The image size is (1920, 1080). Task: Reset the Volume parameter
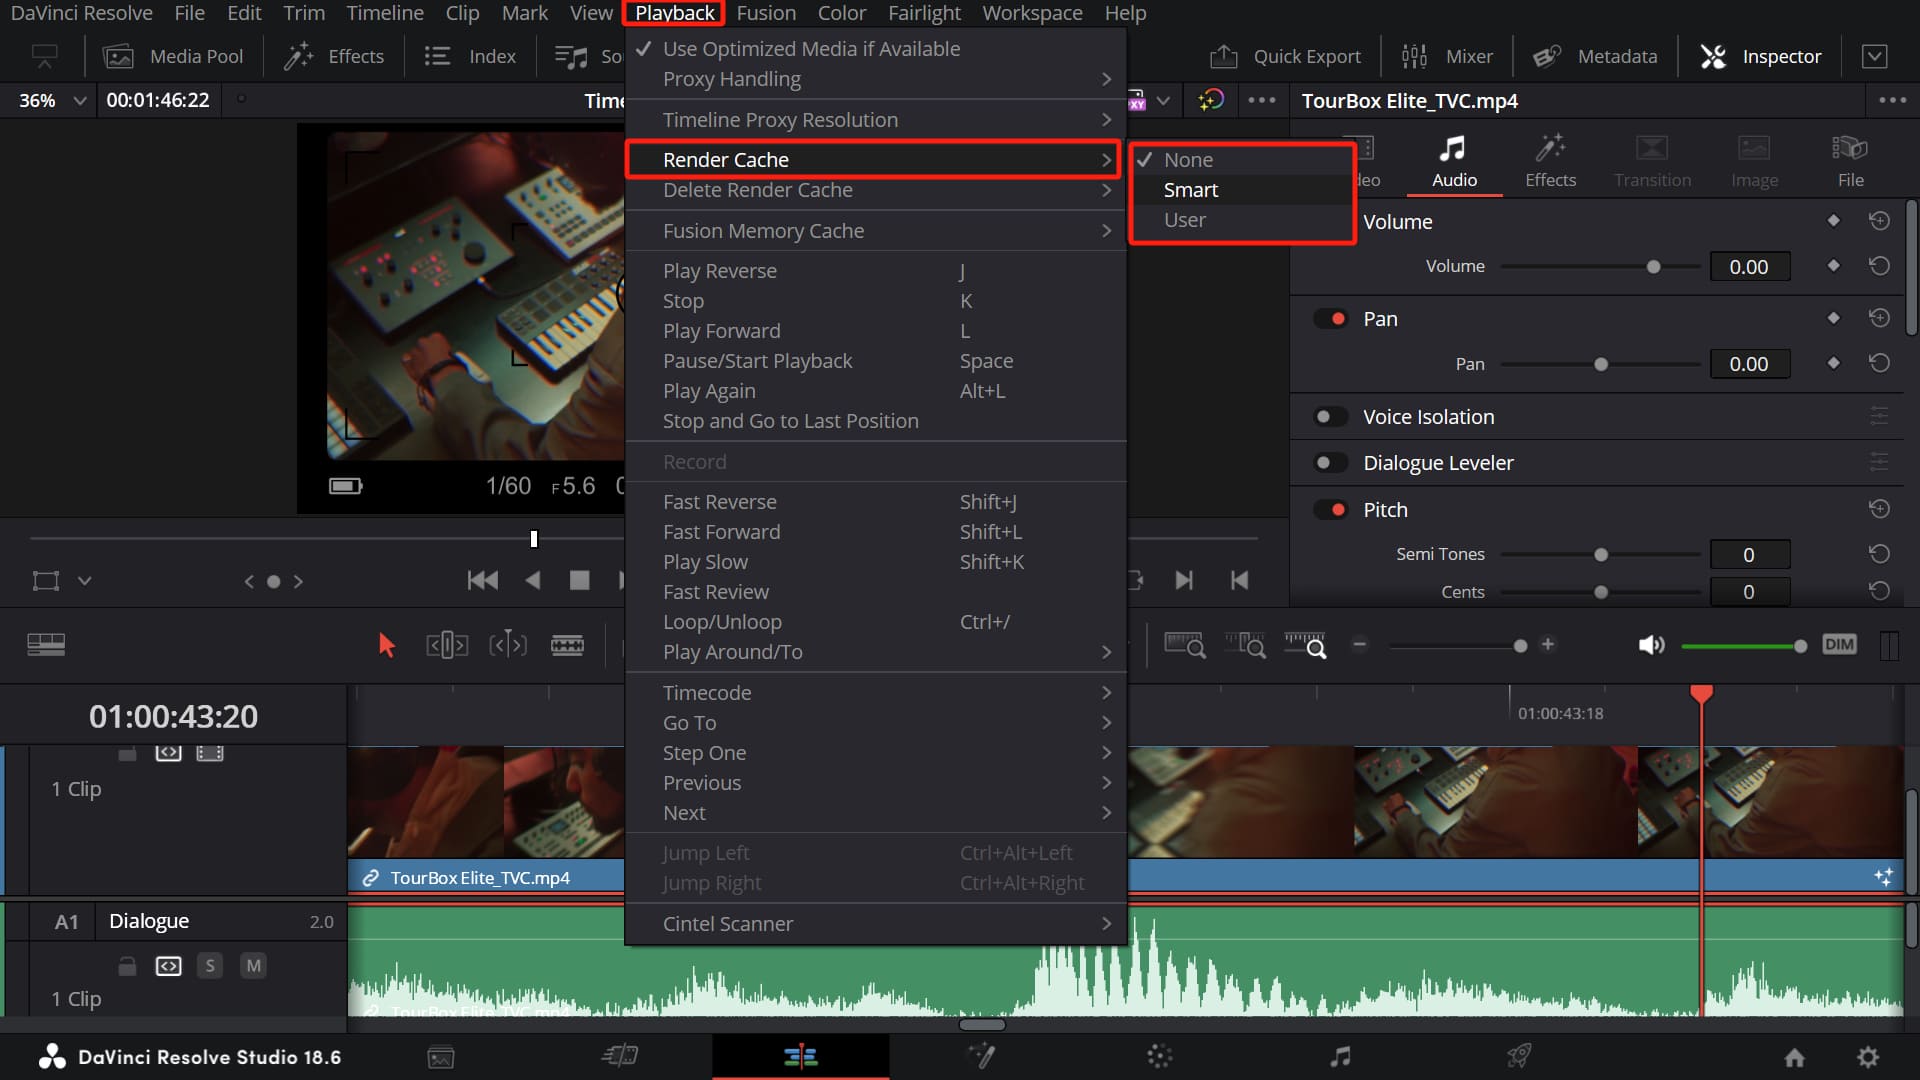(x=1879, y=266)
